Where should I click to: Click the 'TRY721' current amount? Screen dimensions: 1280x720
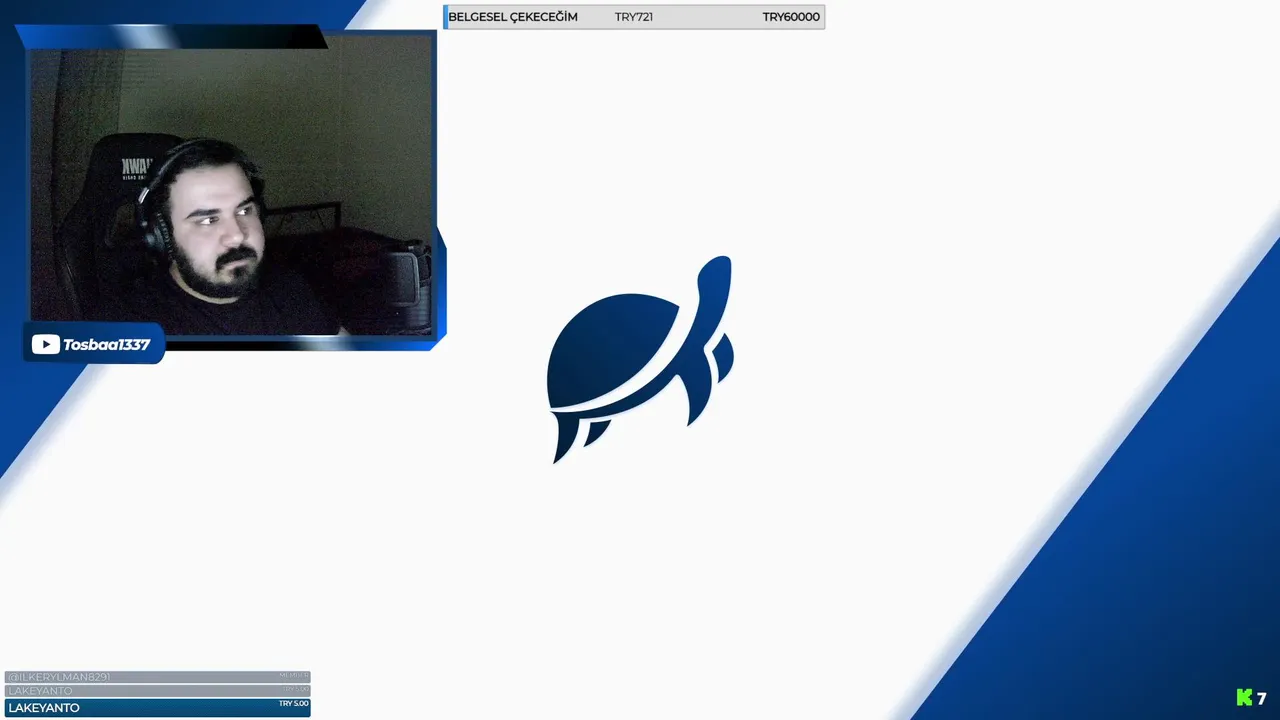pos(634,17)
